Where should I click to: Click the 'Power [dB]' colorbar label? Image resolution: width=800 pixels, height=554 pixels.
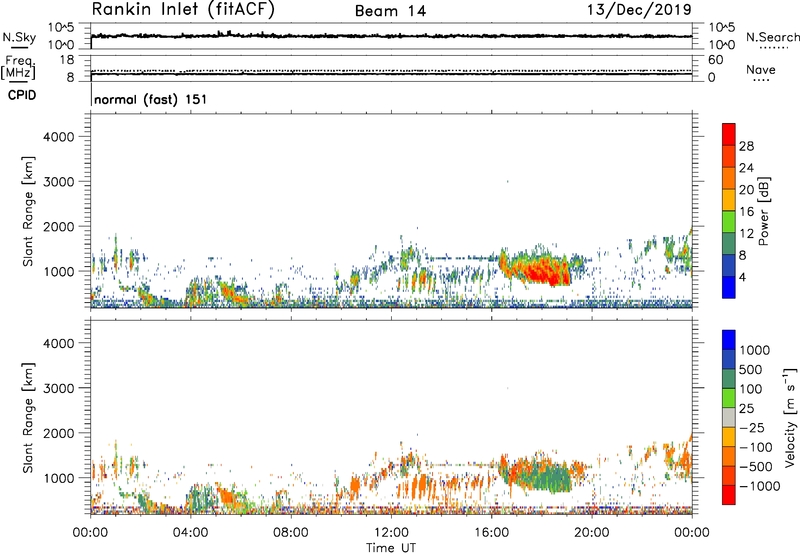(763, 211)
